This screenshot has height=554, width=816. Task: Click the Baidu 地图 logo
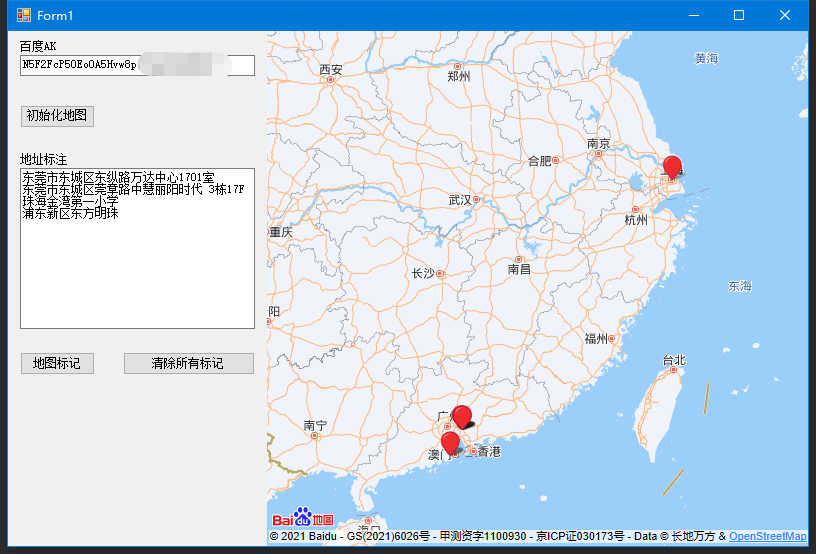click(303, 518)
